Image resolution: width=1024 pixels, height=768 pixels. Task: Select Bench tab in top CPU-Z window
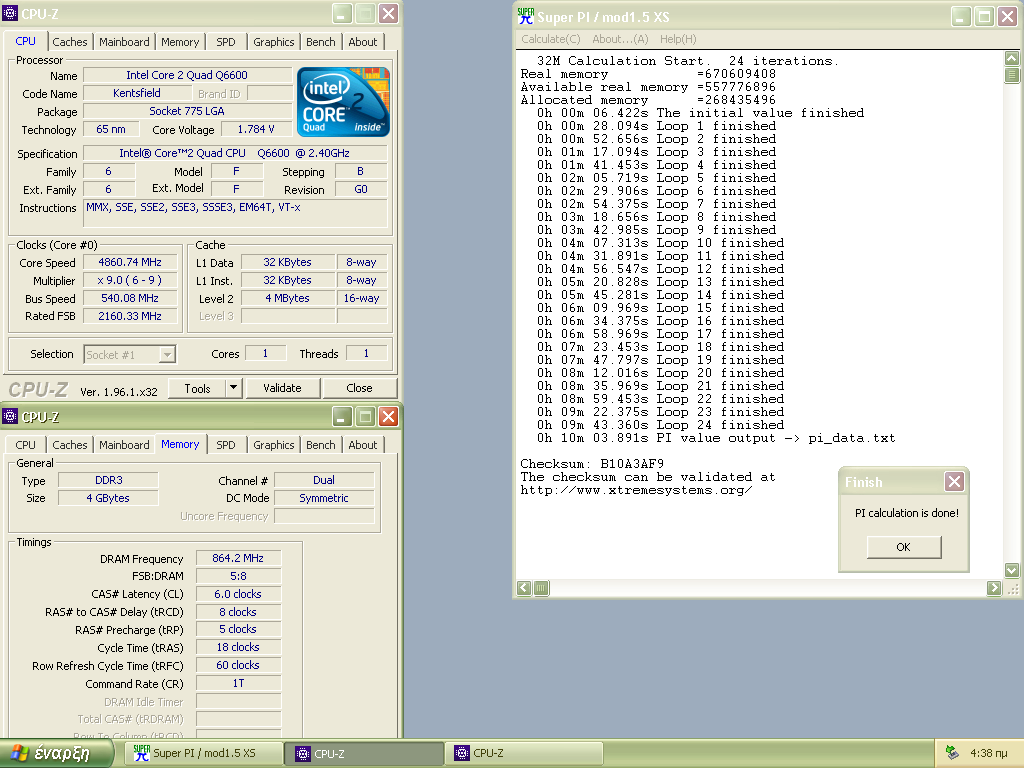[x=321, y=42]
